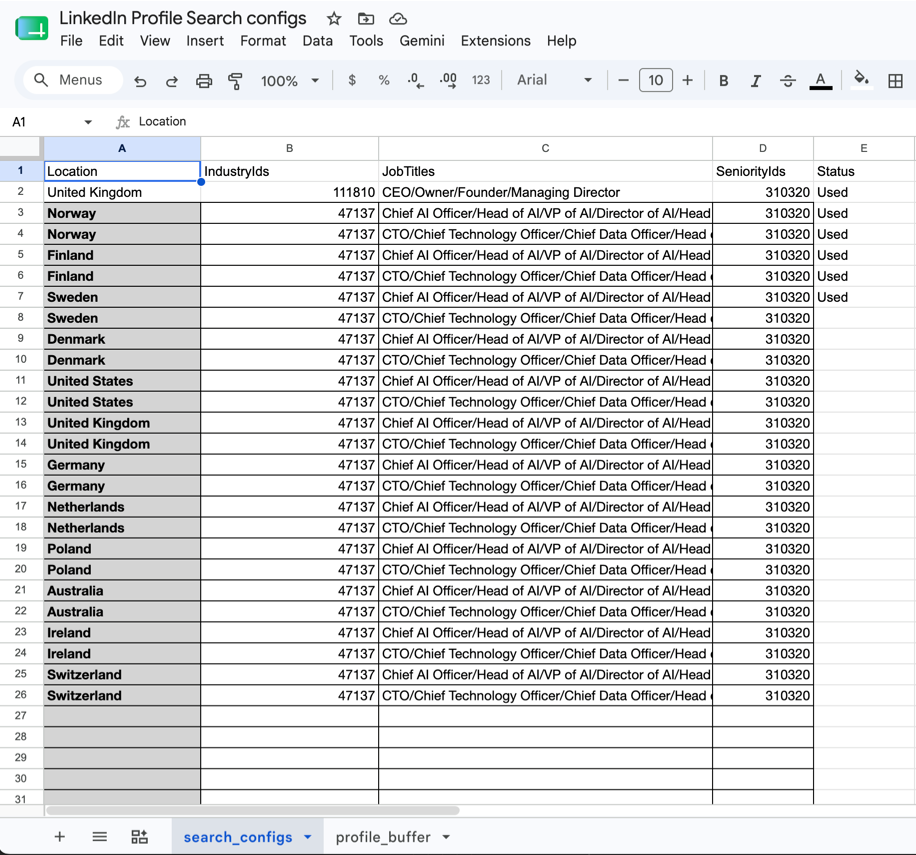916x855 pixels.
Task: Activate the paint format tool
Action: point(235,81)
